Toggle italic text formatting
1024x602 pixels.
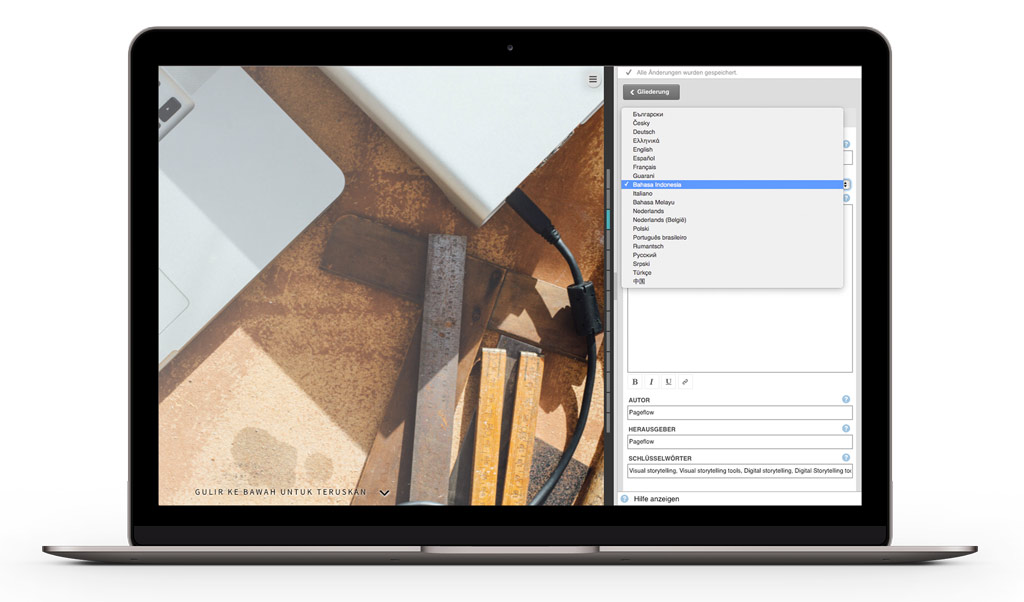tap(651, 382)
